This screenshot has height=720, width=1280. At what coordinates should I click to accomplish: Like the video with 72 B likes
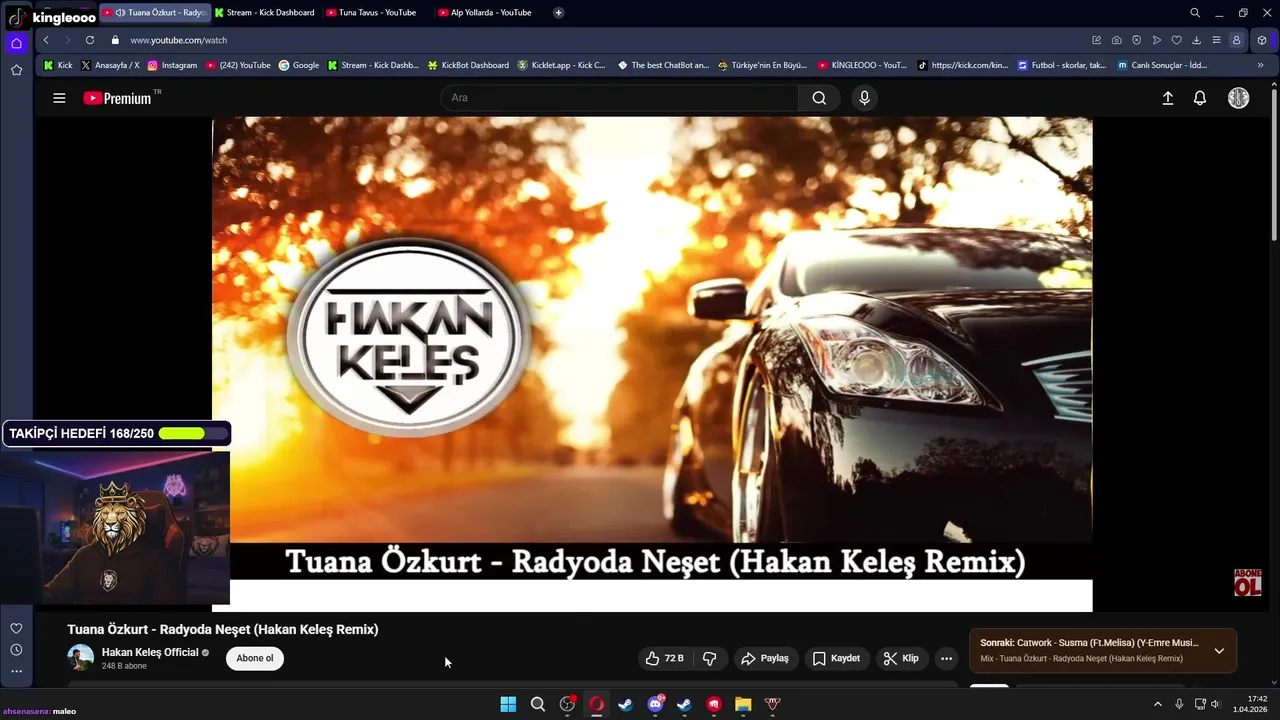(665, 658)
